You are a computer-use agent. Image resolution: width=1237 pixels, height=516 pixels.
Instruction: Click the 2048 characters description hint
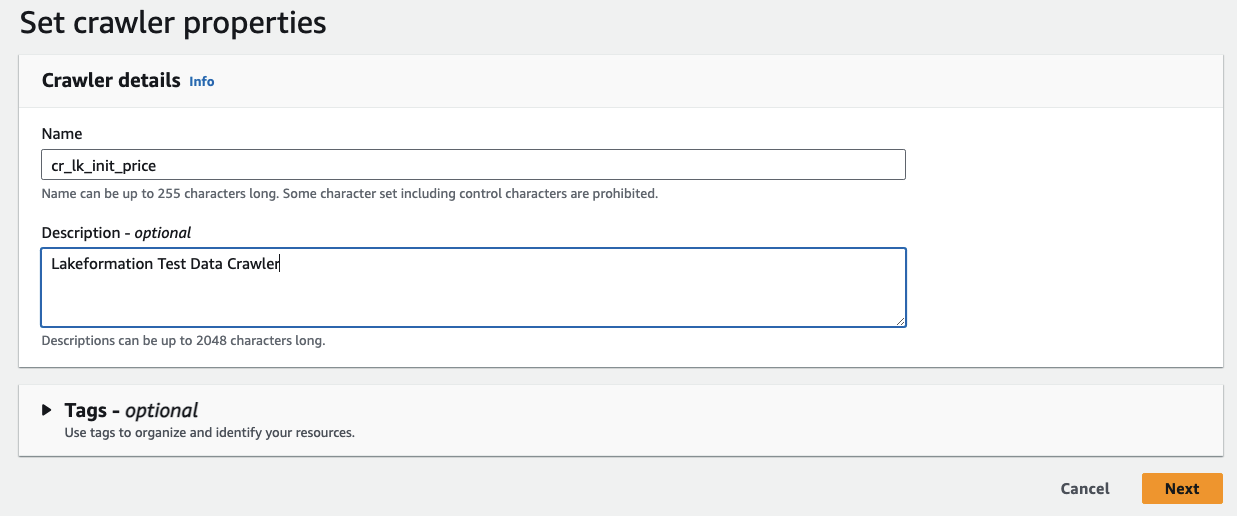coord(183,340)
